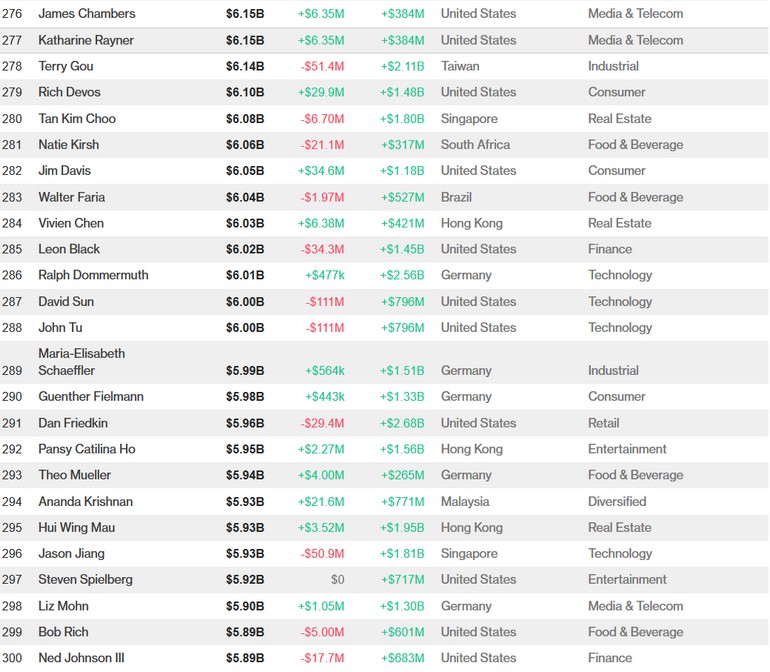Viewport: 770px width, 672px height.
Task: Open Natie Kirsh's profile
Action: [68, 144]
